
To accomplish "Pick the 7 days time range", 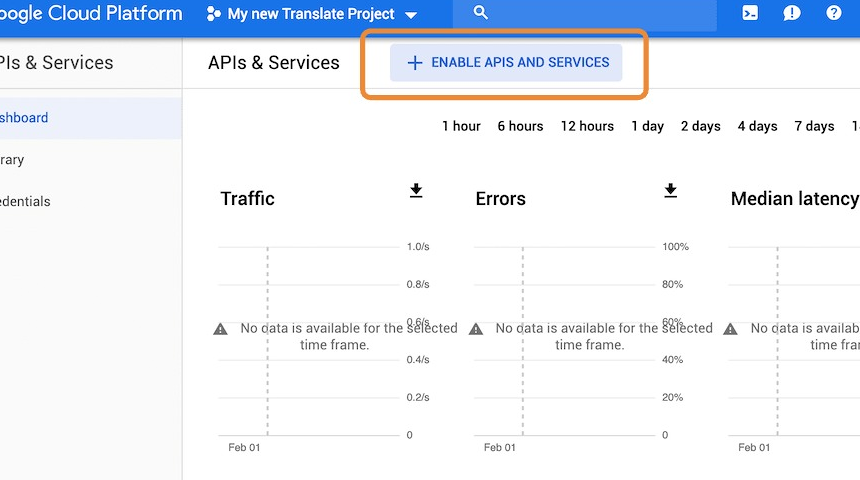I will click(814, 126).
